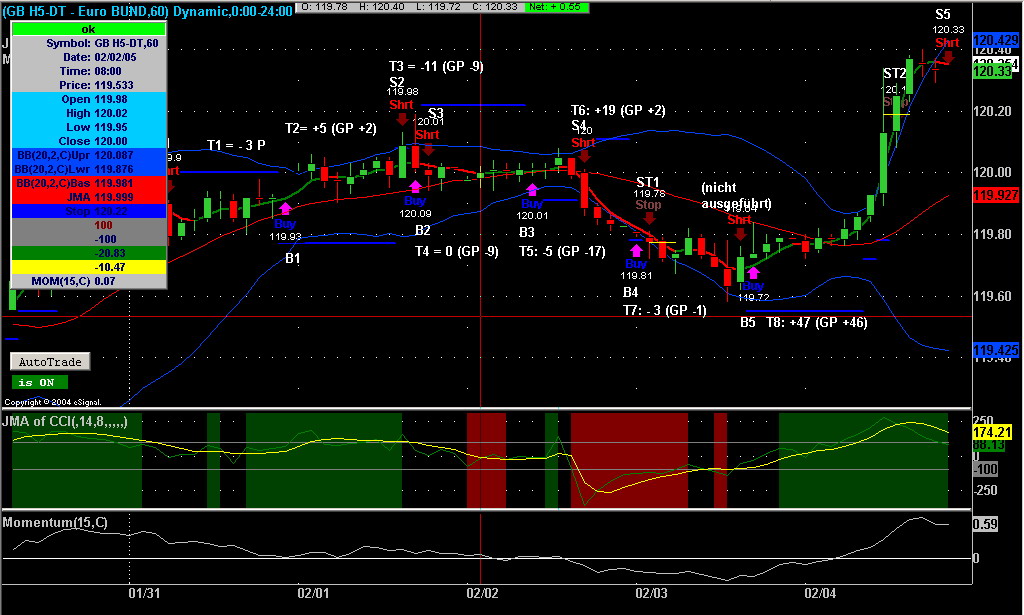1024x615 pixels.
Task: Click the blue 'Stop 120.22' row
Action: [89, 211]
